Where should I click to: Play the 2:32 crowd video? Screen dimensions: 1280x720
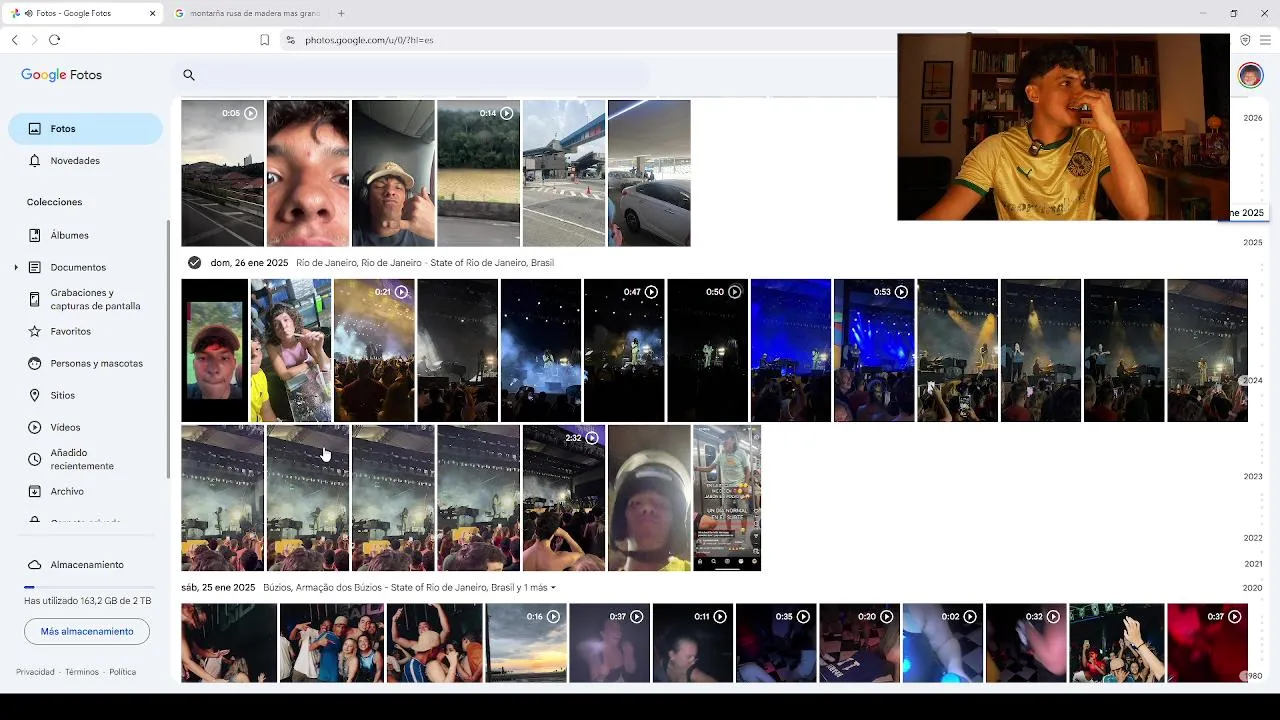pyautogui.click(x=564, y=498)
